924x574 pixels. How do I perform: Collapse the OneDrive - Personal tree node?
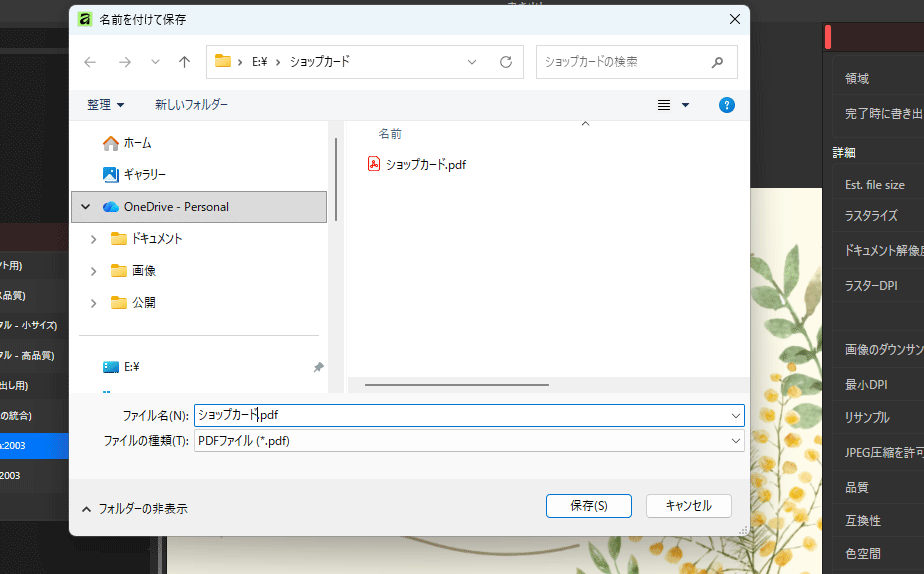86,207
